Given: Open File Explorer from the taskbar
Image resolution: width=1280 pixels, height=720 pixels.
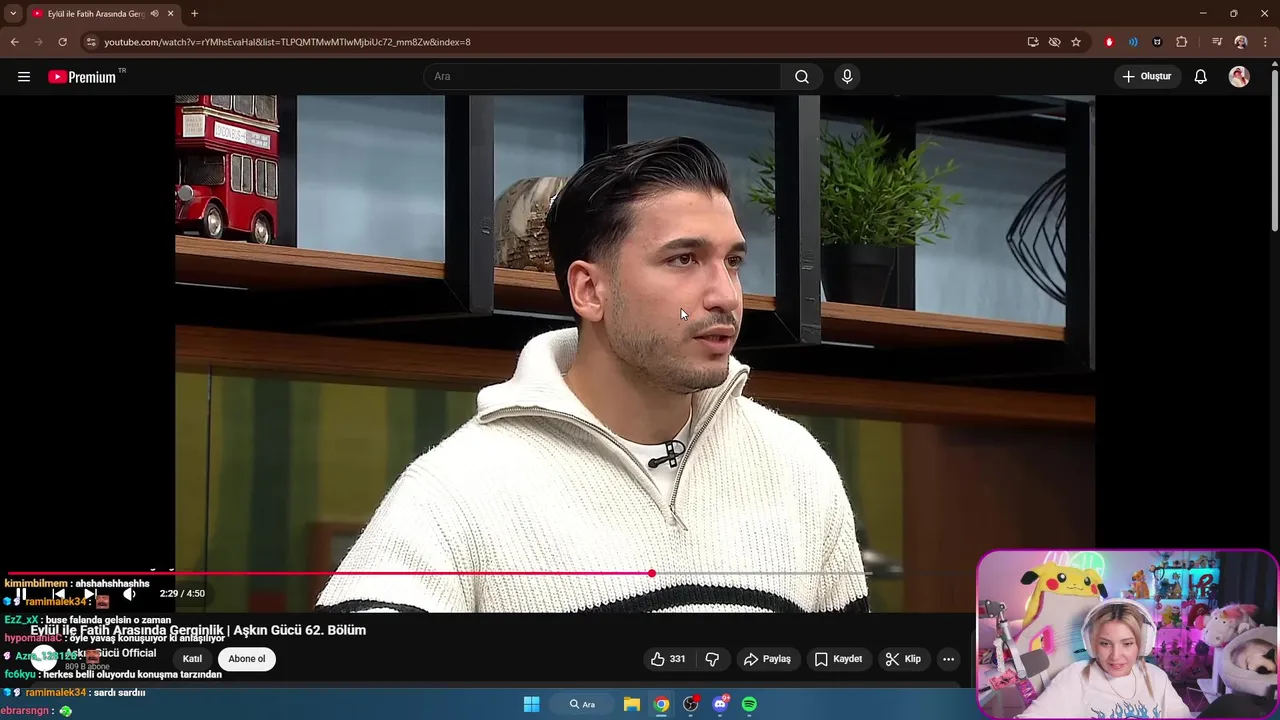Looking at the screenshot, I should pos(632,704).
